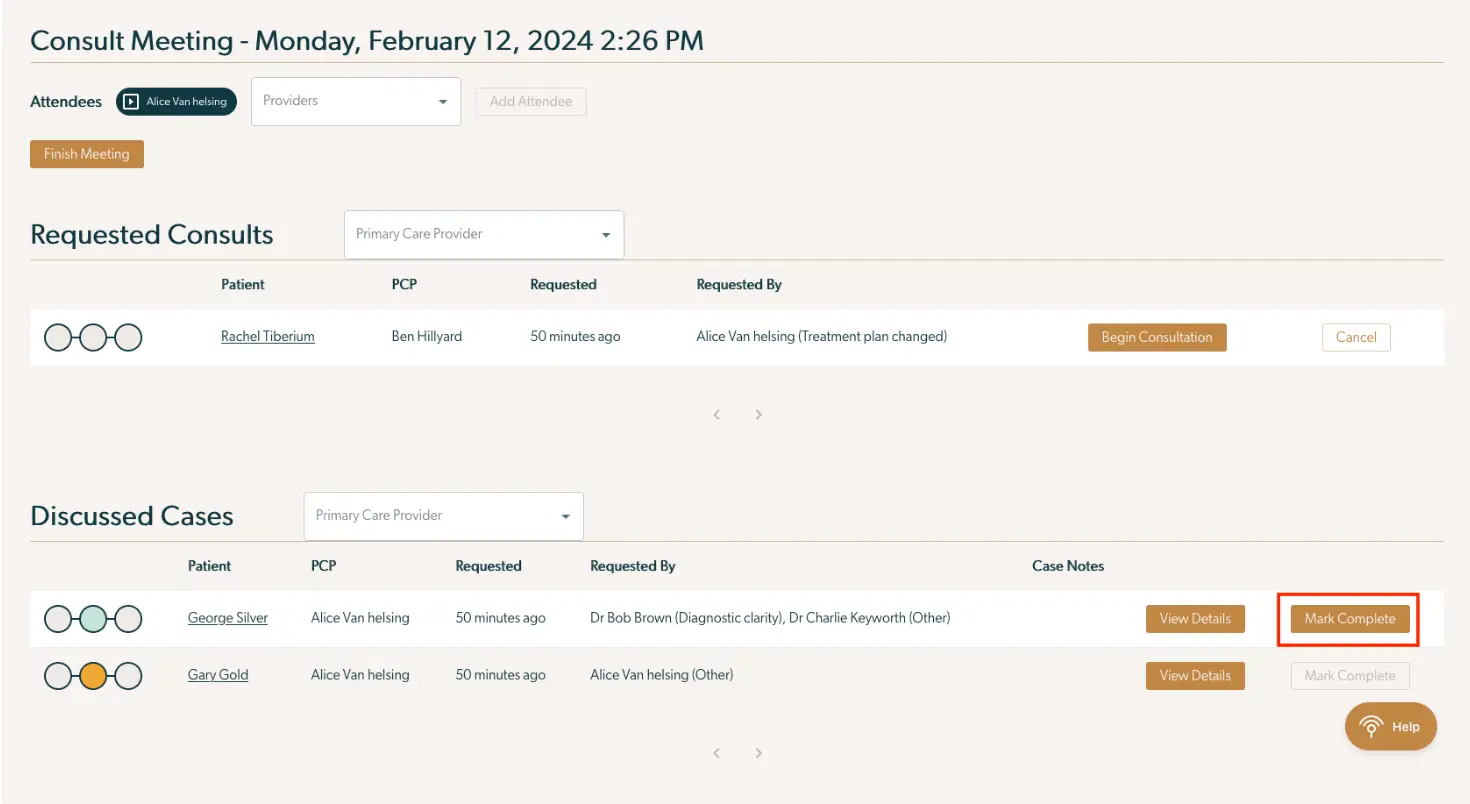Viewport: 1470px width, 804px height.
Task: Click the teal middle status circle for George Silver
Action: pos(93,619)
